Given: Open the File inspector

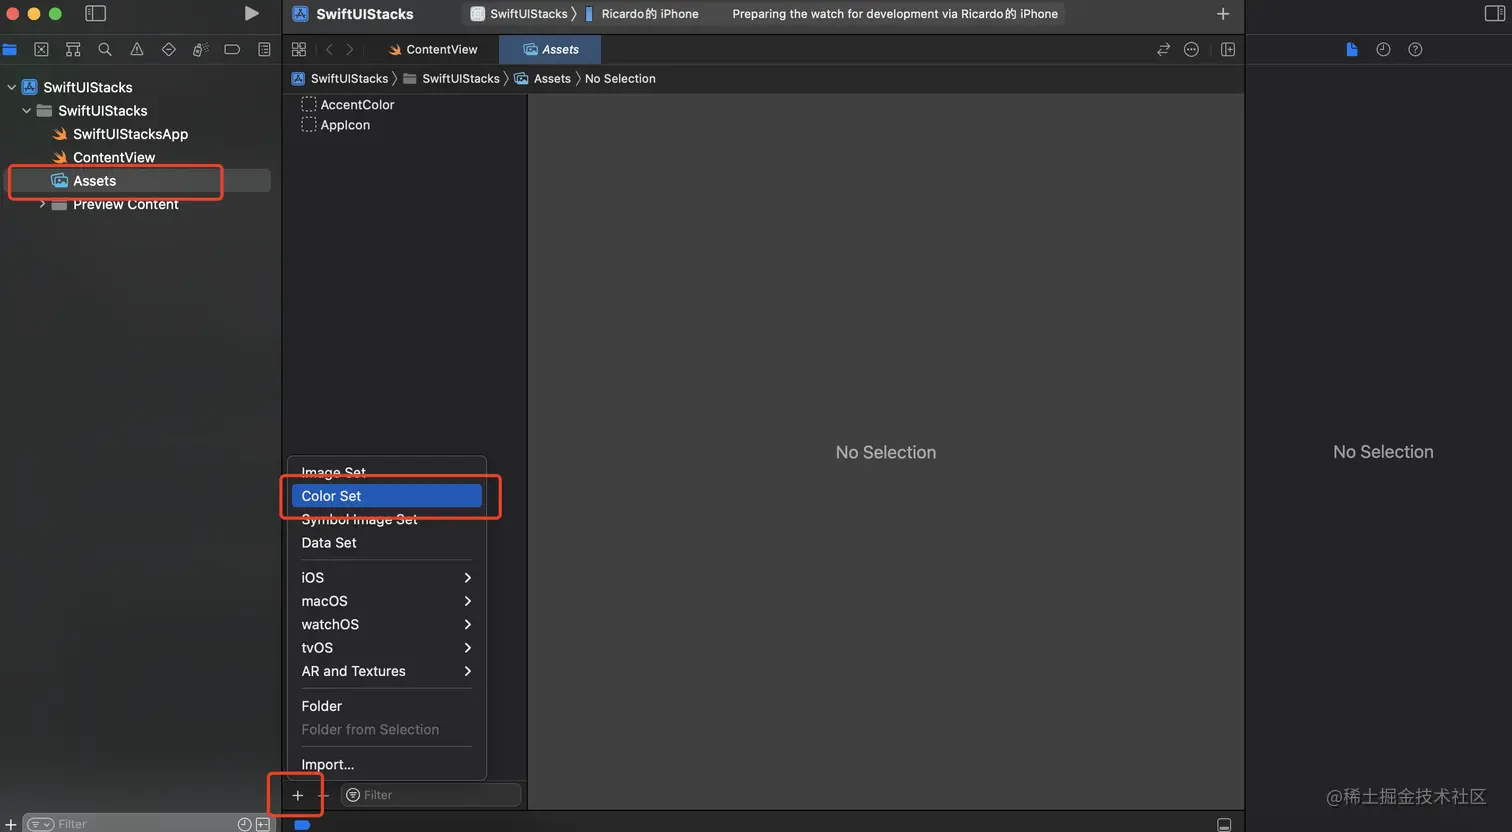Looking at the screenshot, I should tap(1352, 49).
